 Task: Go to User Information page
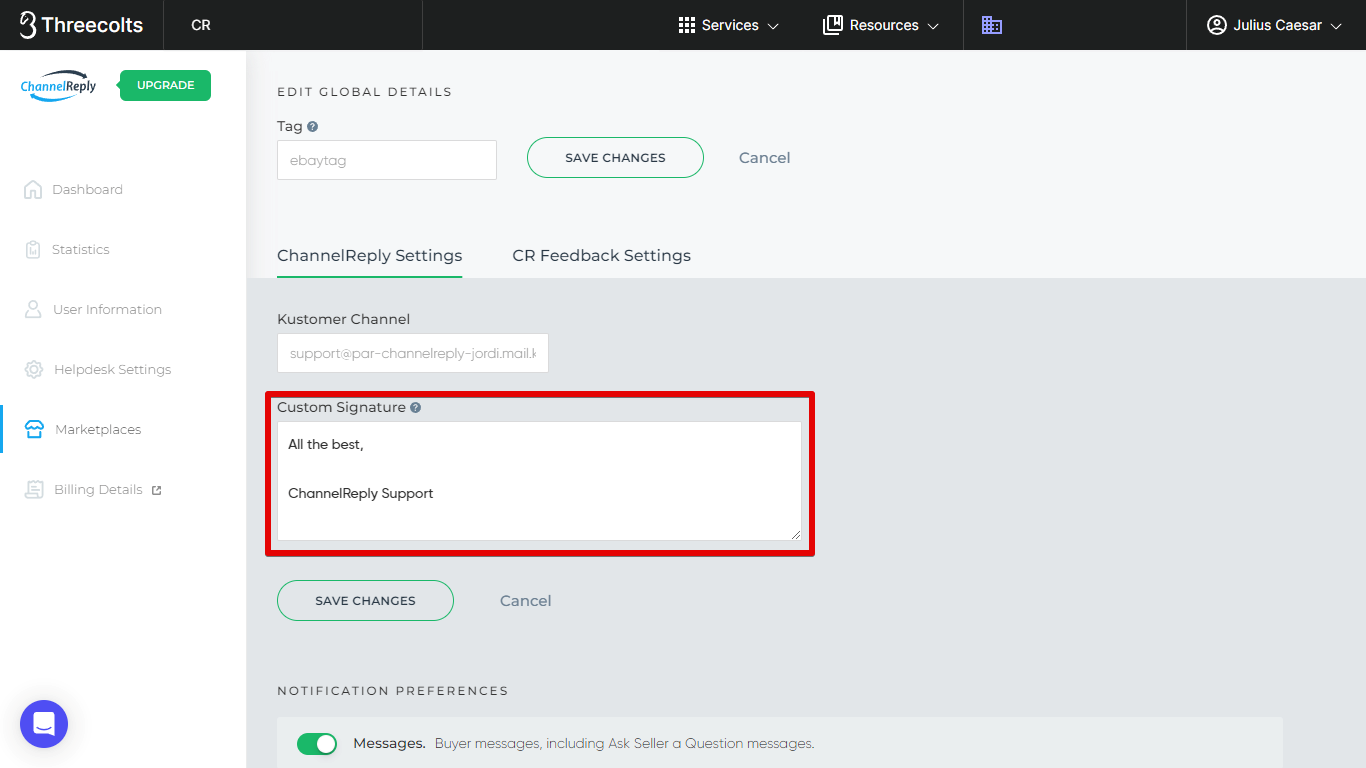pyautogui.click(x=107, y=309)
